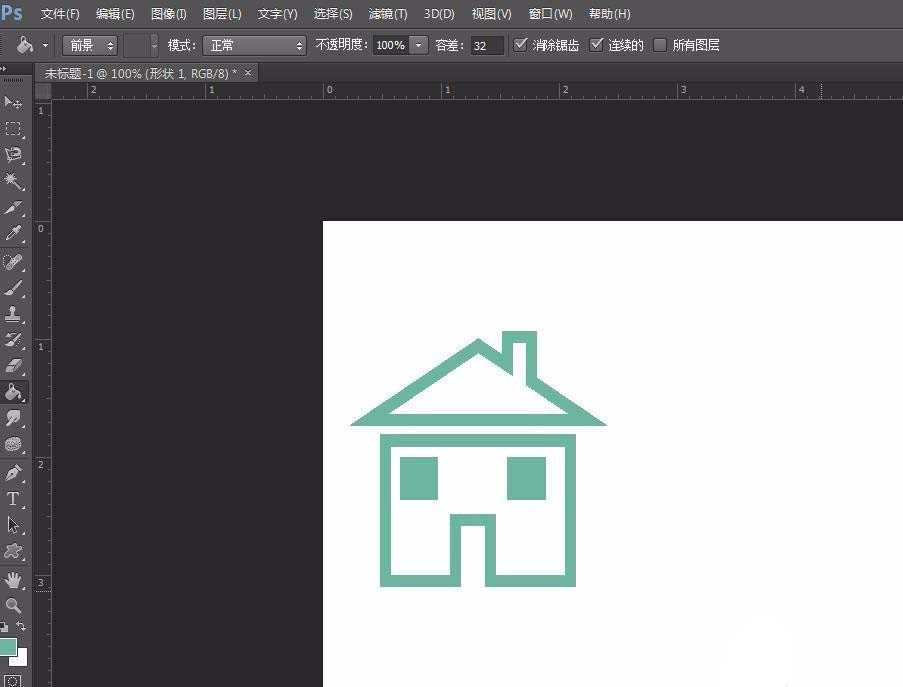Select the Clone Stamp tool
903x687 pixels.
[14, 312]
